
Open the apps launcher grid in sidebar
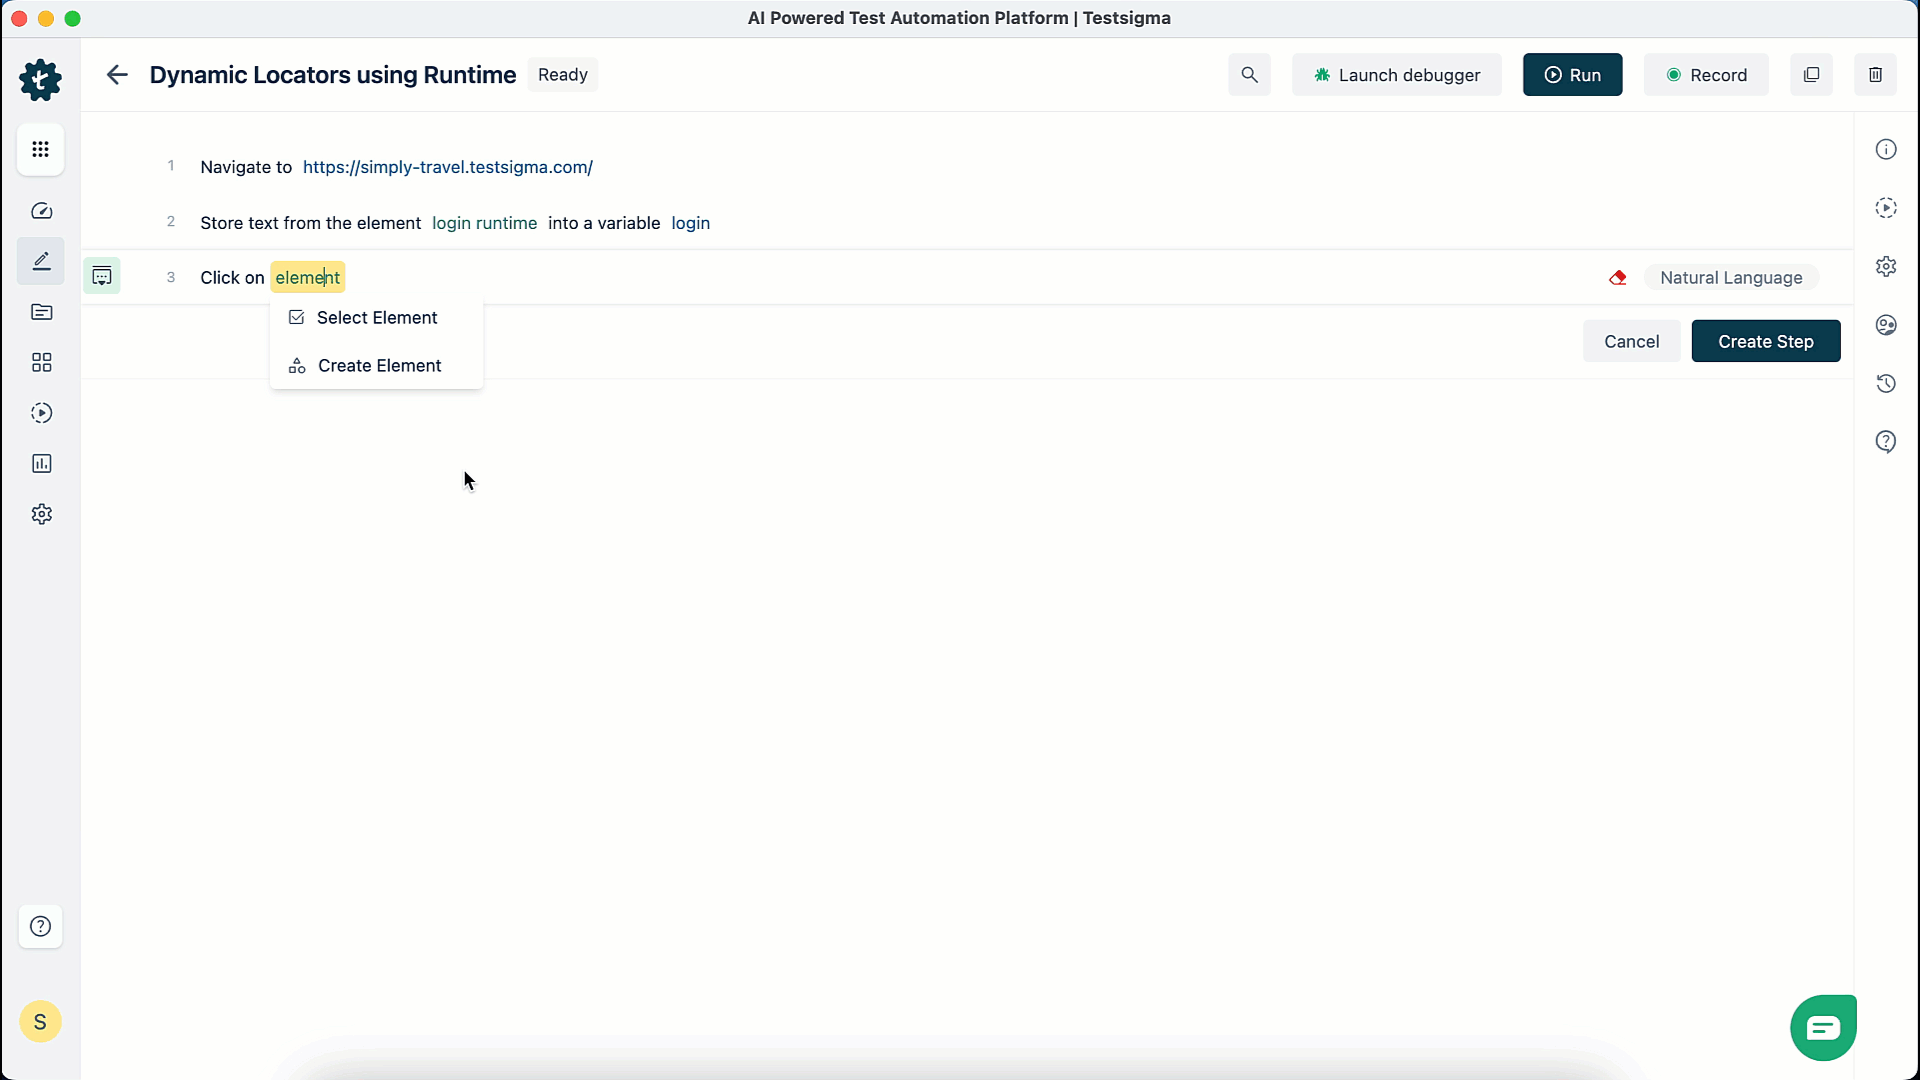tap(41, 150)
